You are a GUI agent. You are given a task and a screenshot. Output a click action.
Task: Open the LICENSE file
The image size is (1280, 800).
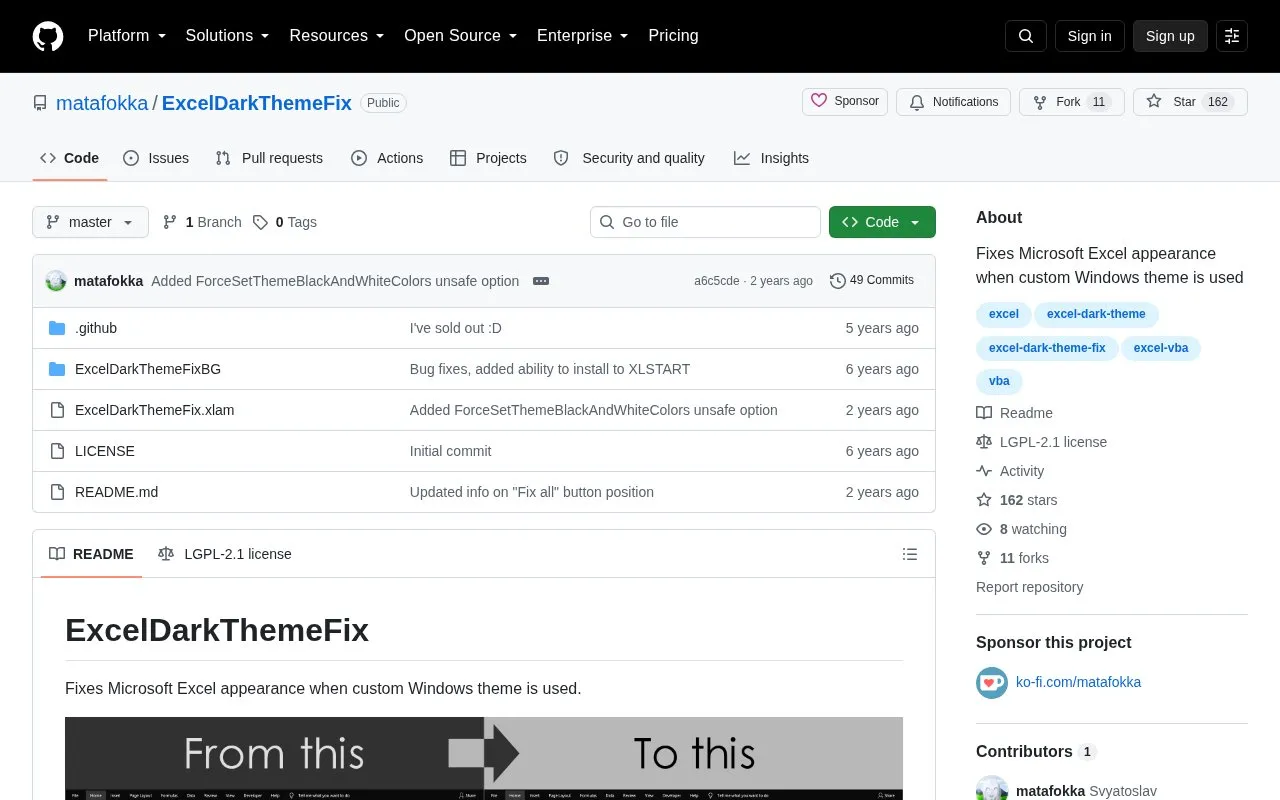[105, 451]
